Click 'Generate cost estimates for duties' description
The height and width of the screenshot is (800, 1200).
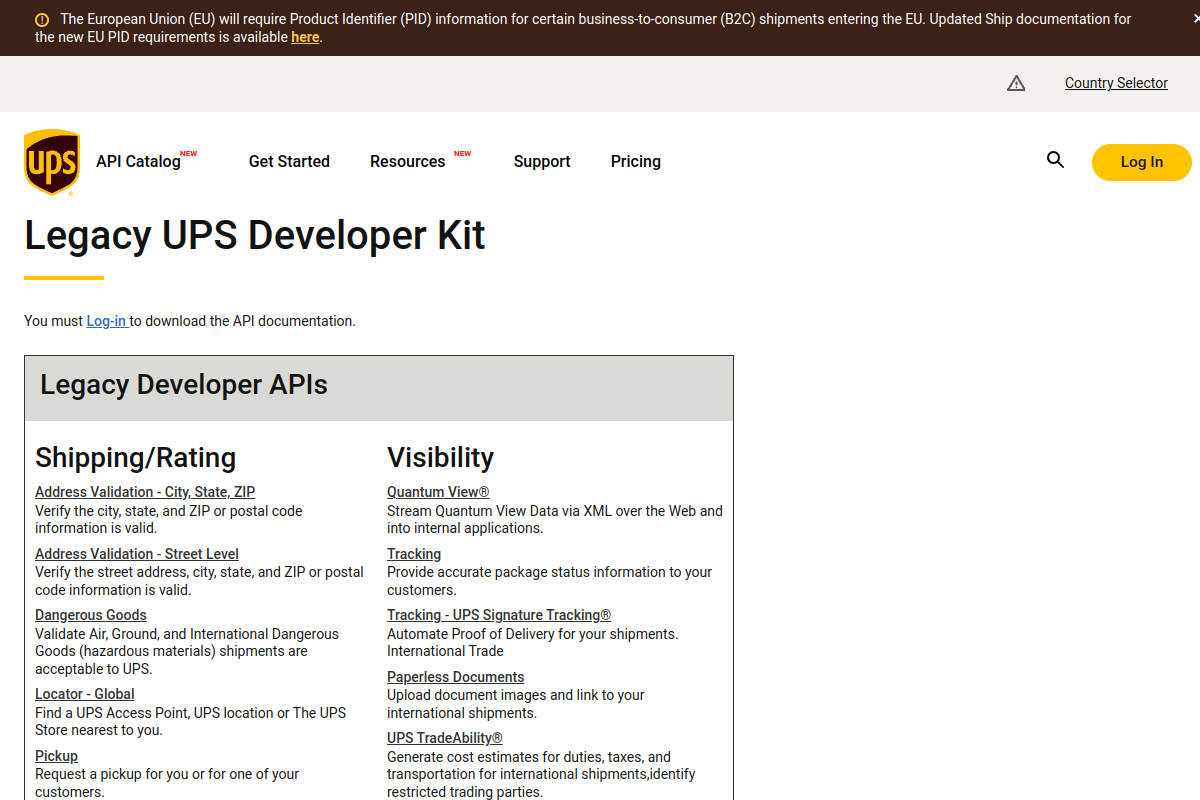coord(541,774)
